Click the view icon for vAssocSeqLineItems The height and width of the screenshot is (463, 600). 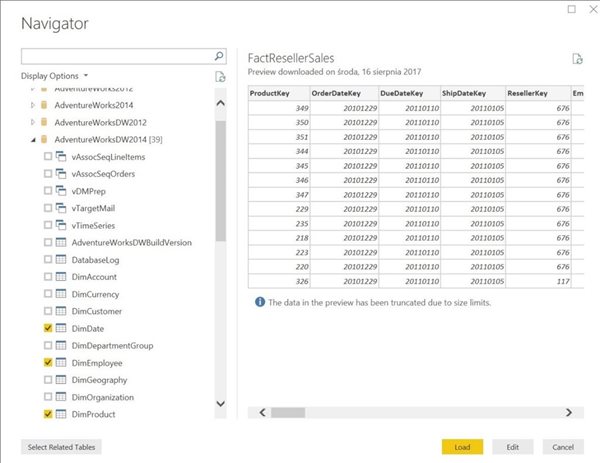[x=61, y=156]
